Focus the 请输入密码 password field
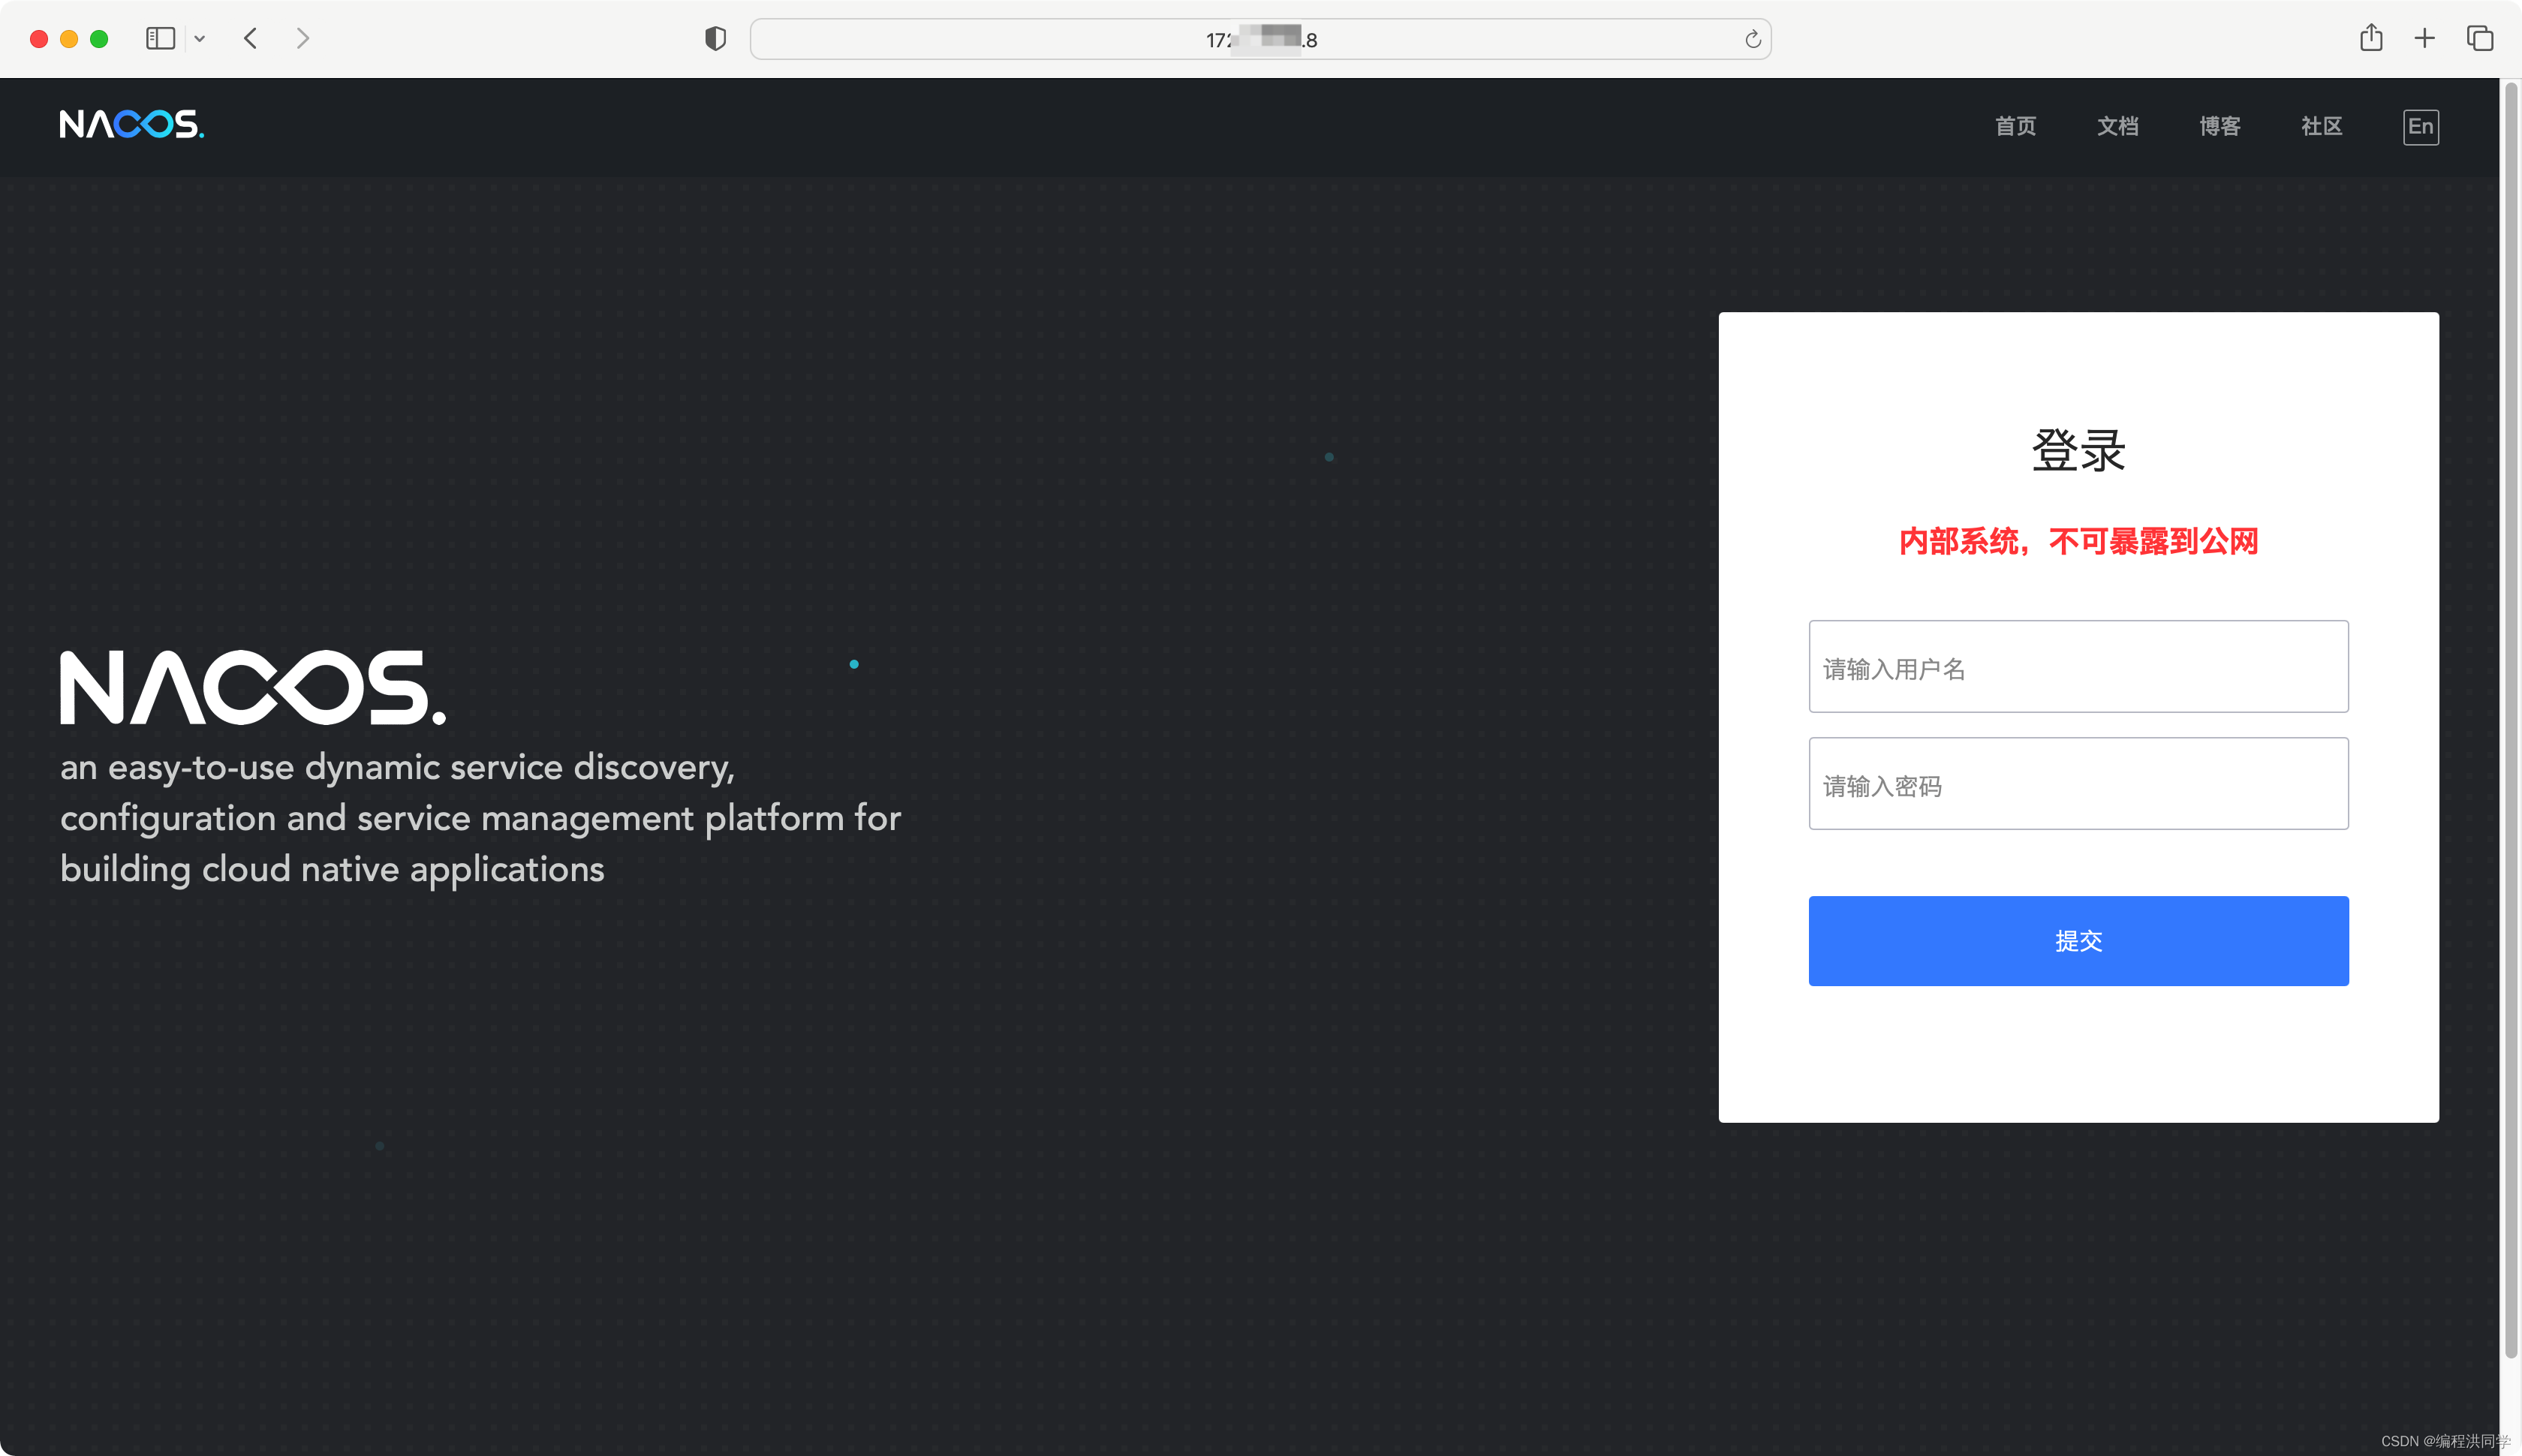 [x=2078, y=784]
